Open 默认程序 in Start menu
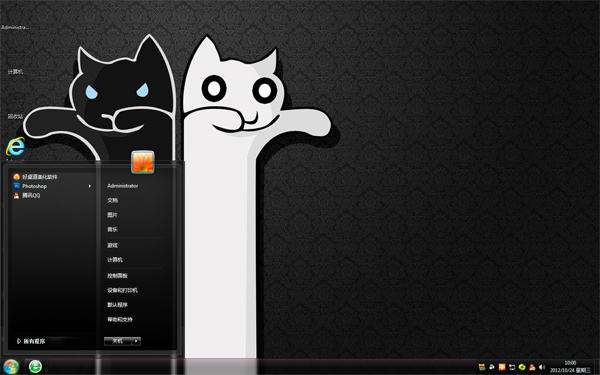 117,305
